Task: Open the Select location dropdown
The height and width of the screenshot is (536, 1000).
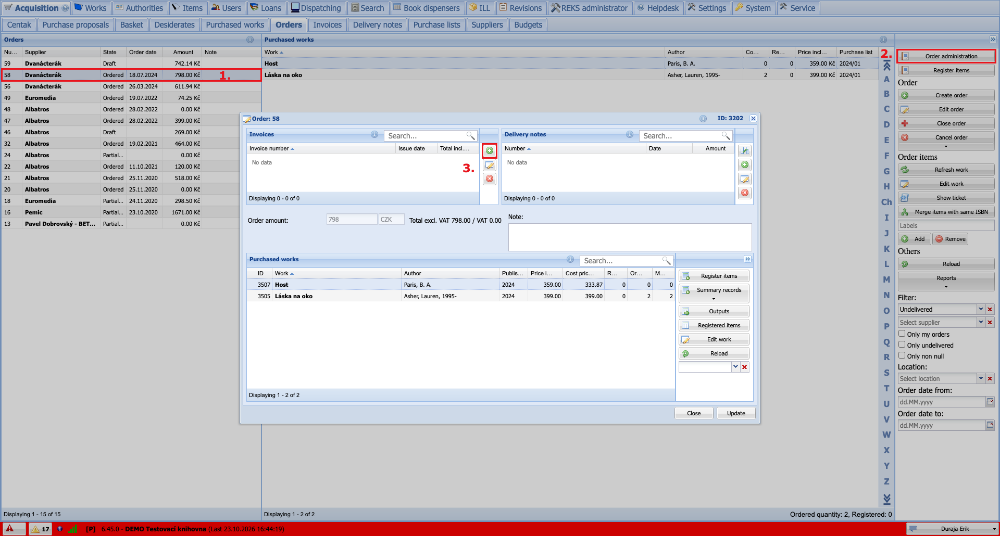Action: [981, 379]
